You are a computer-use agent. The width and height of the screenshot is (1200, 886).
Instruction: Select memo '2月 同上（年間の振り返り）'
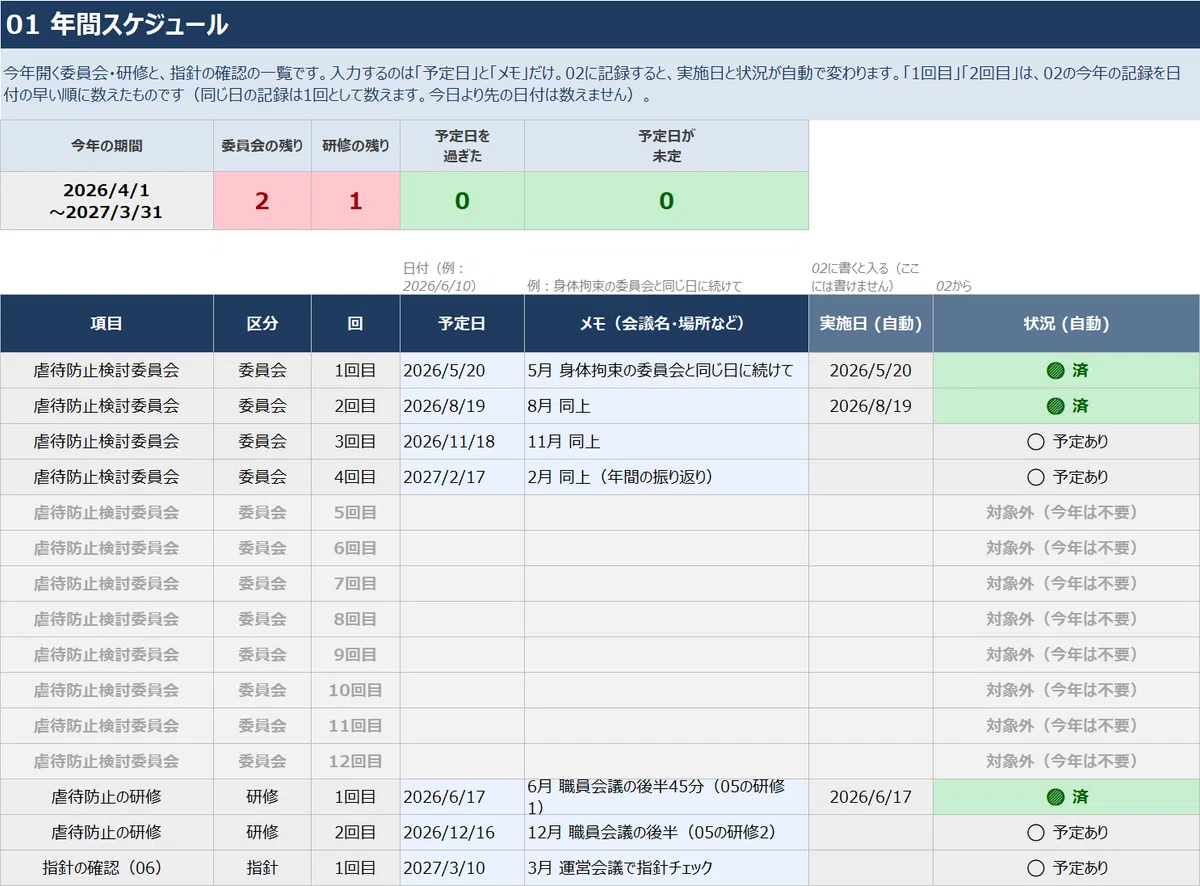(x=666, y=477)
